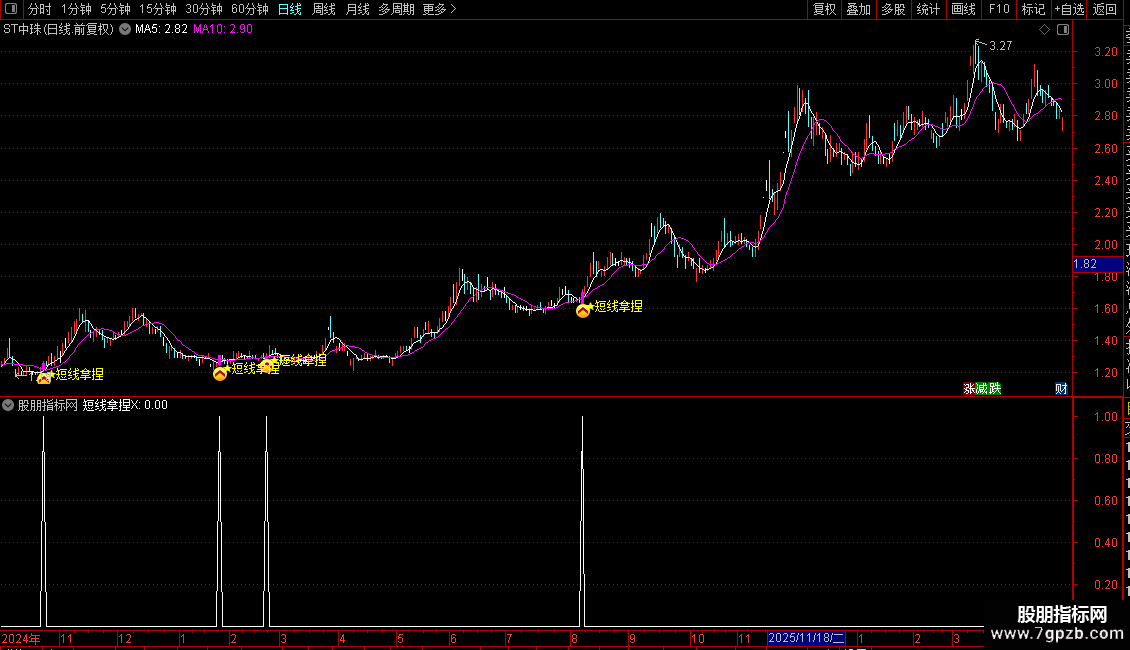Image resolution: width=1130 pixels, height=650 pixels.
Task: Select the 30分钟 period tab
Action: (x=204, y=9)
